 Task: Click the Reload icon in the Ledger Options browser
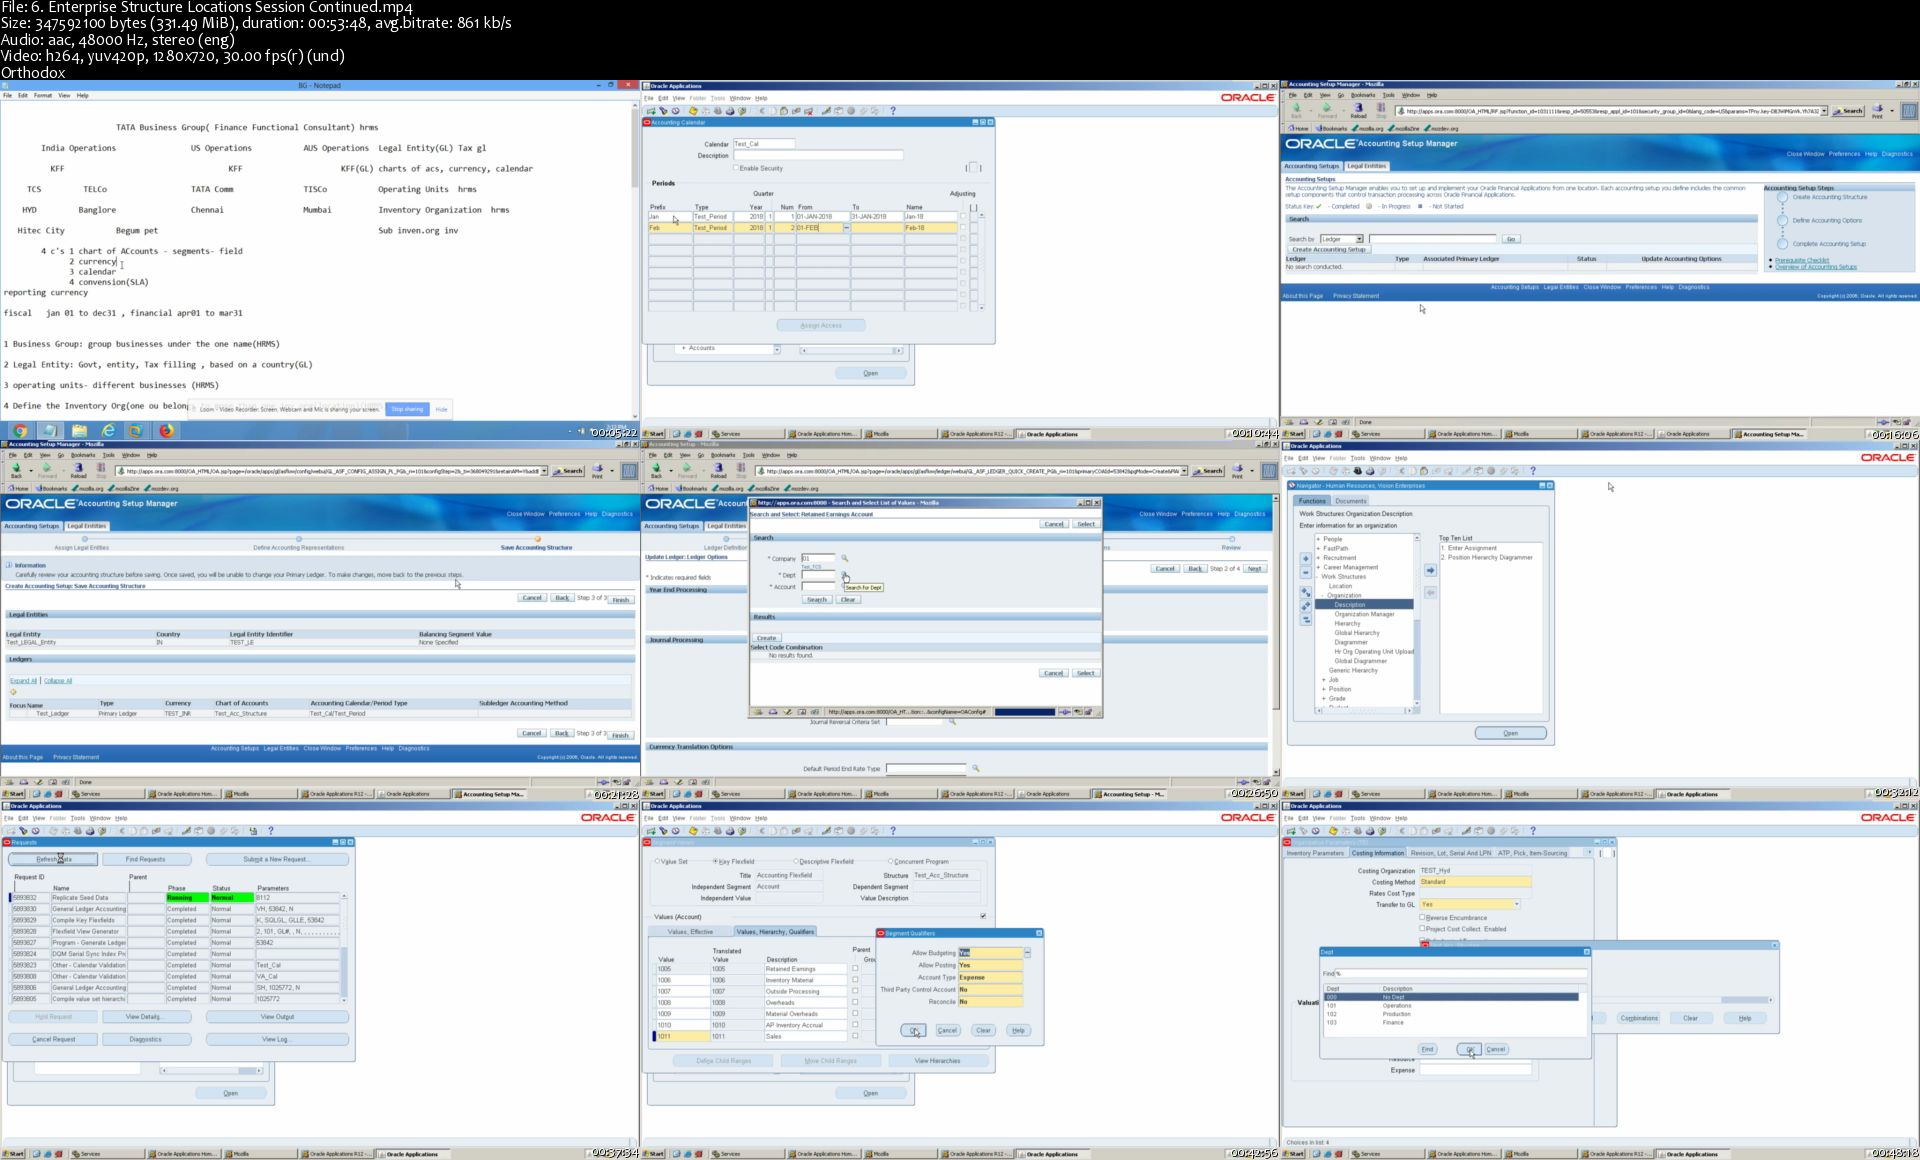coord(718,471)
